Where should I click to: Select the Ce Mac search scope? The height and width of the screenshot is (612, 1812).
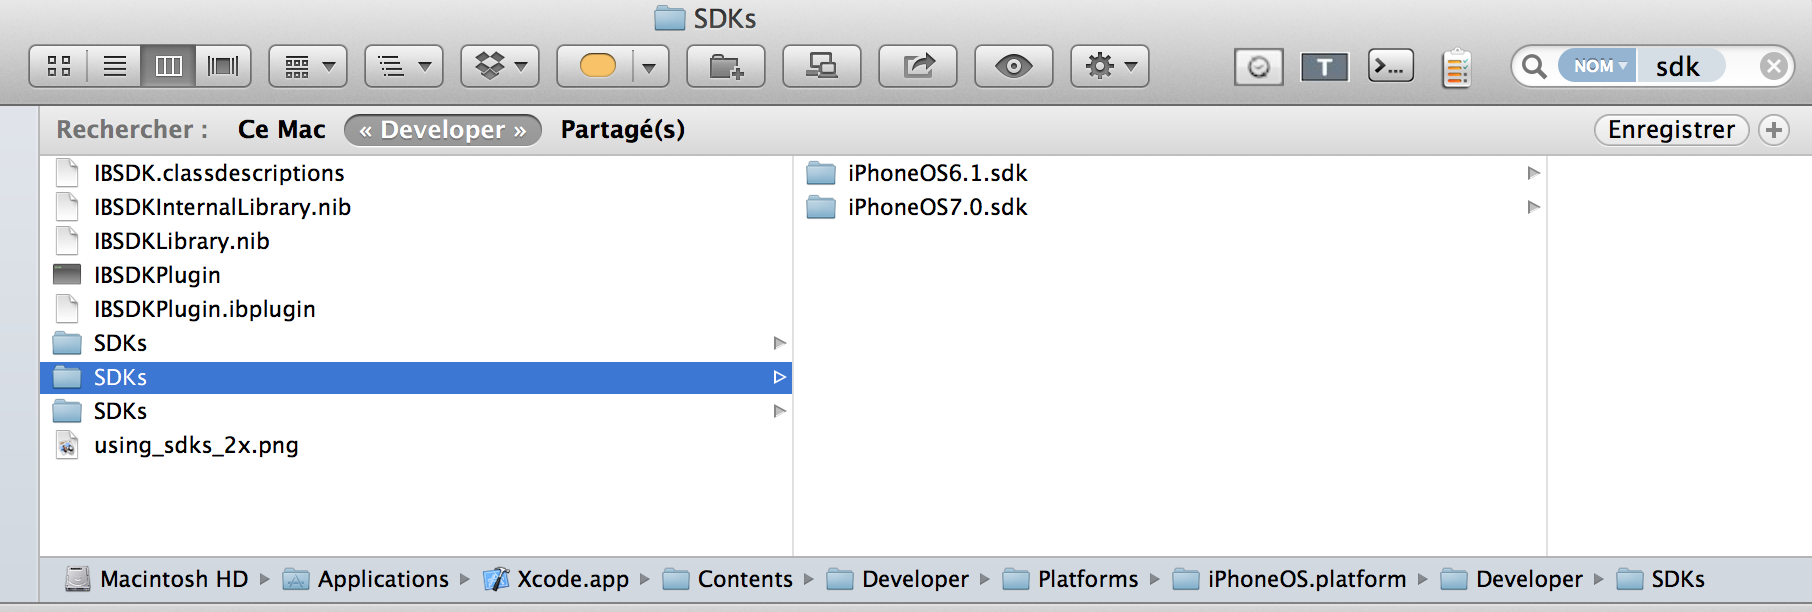pyautogui.click(x=282, y=130)
